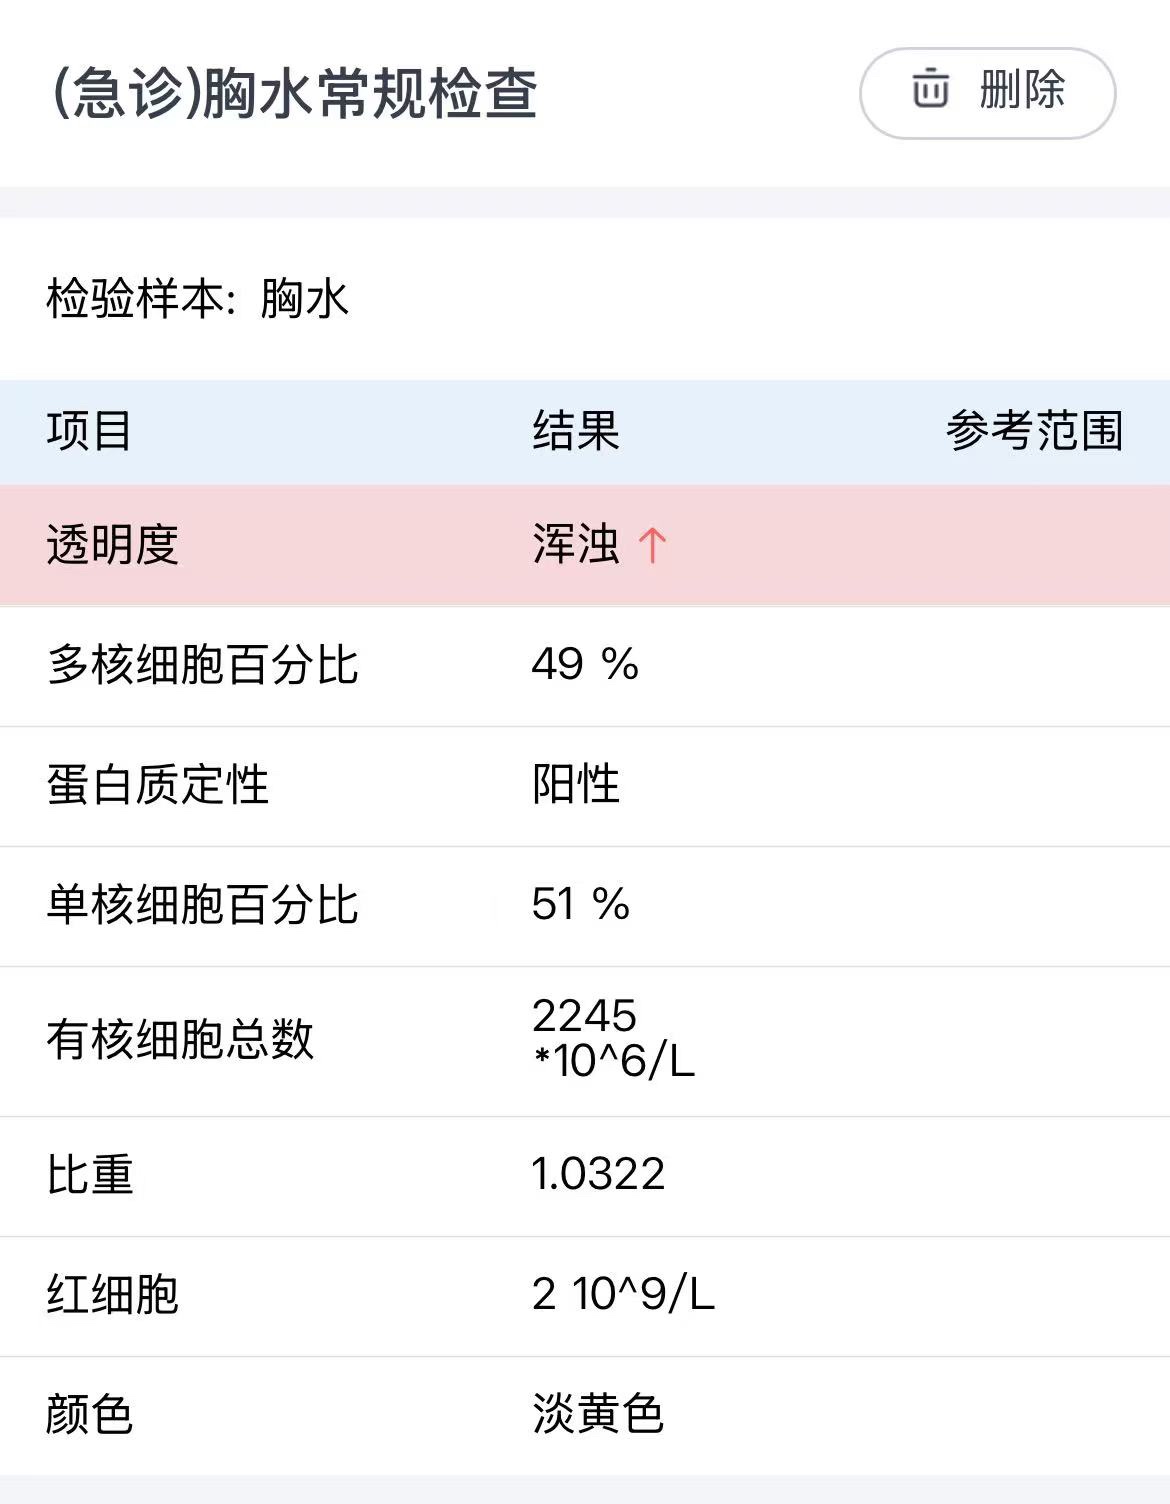Click the 49 % result value
Screen dimensions: 1170x1504
point(585,664)
